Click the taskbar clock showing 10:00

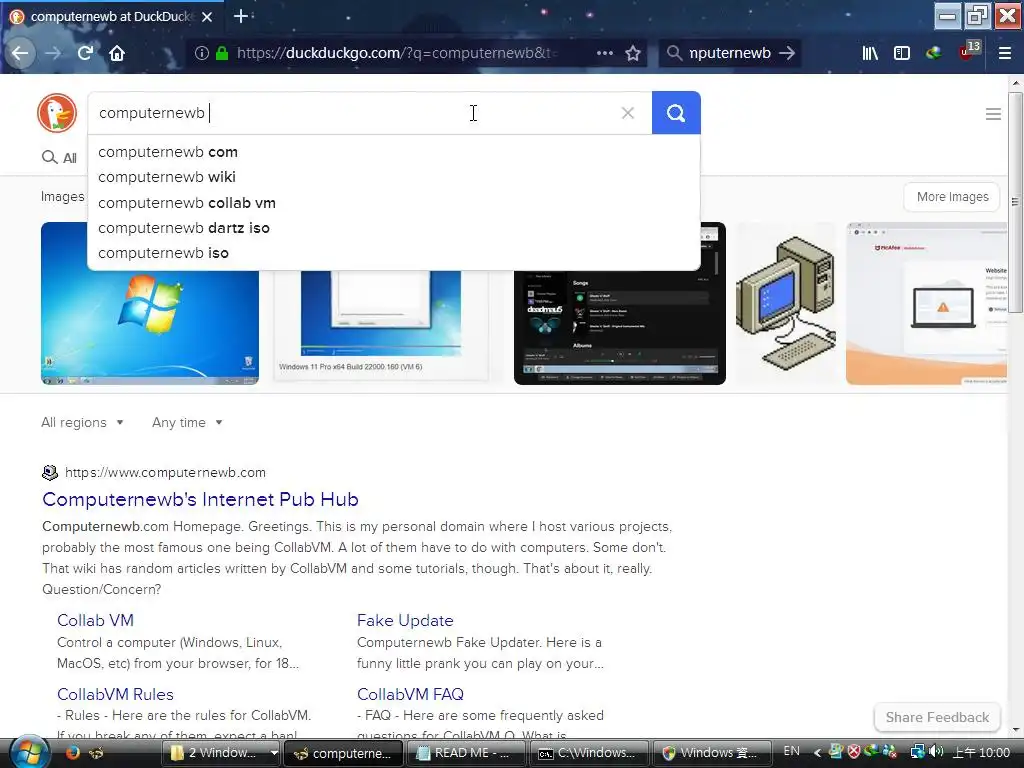(x=982, y=752)
